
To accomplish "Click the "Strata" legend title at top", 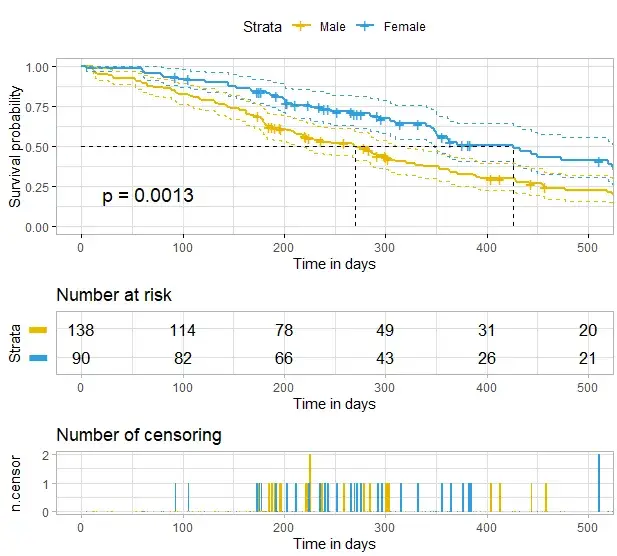I will (262, 26).
